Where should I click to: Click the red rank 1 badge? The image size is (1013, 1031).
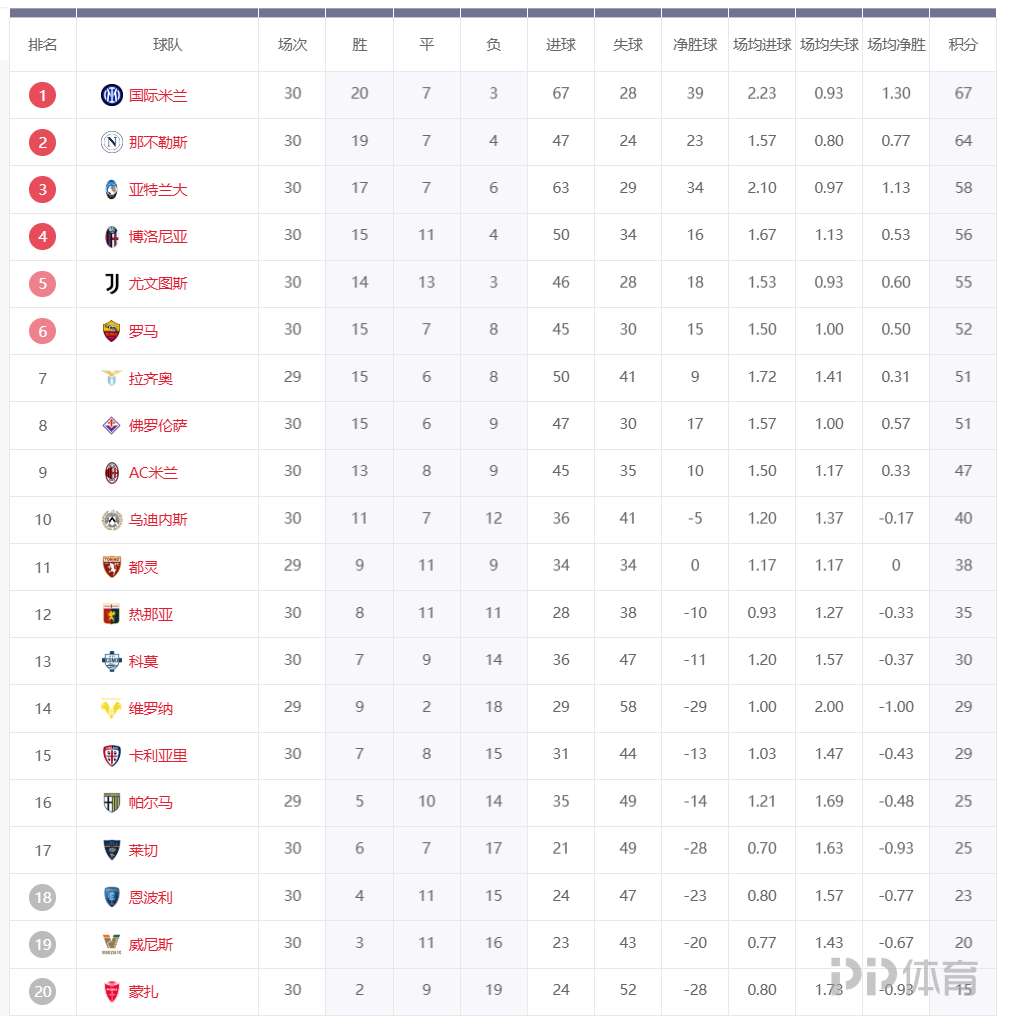[x=43, y=96]
